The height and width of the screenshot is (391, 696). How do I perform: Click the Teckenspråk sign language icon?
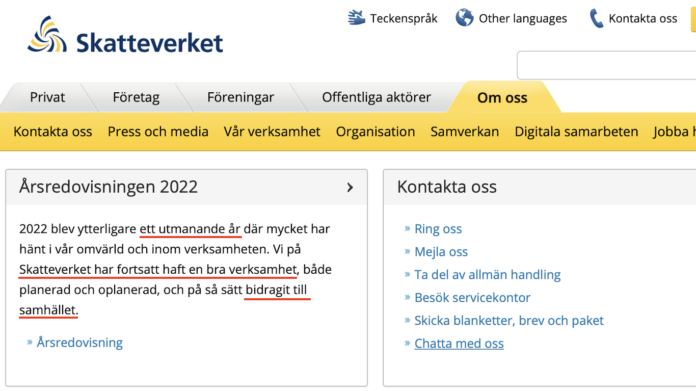click(356, 18)
